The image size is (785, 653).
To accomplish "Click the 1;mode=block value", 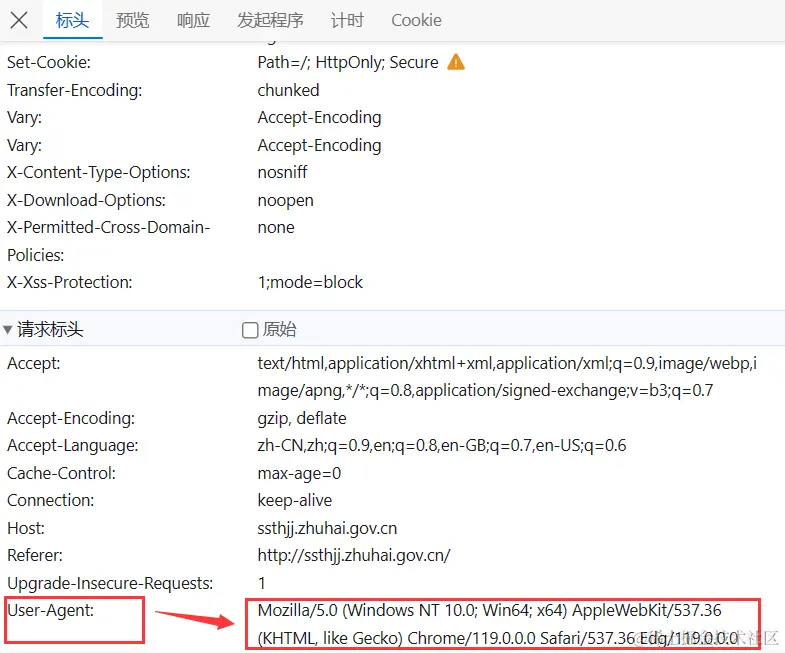I will [310, 282].
